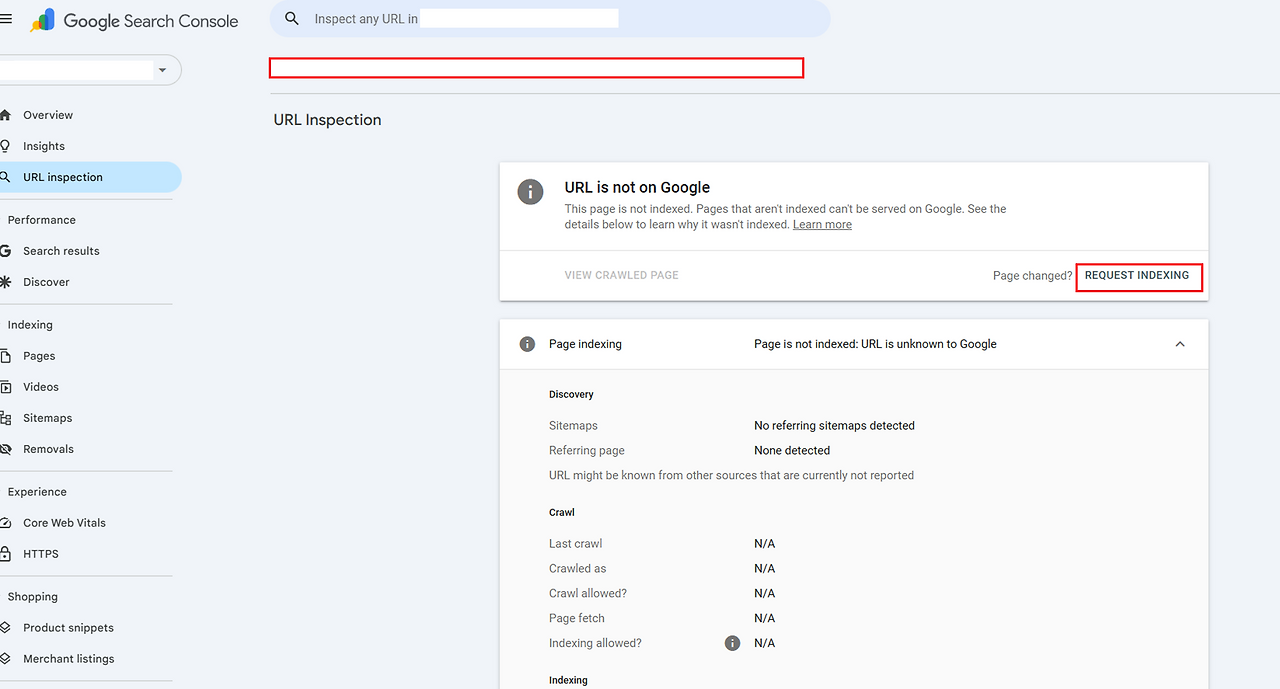Open the property selector dropdown
The width and height of the screenshot is (1280, 689).
point(162,70)
